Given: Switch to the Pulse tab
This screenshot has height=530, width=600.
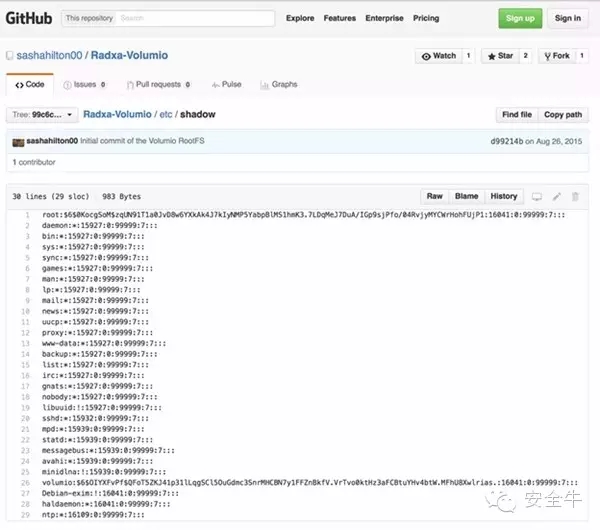Looking at the screenshot, I should 227,85.
